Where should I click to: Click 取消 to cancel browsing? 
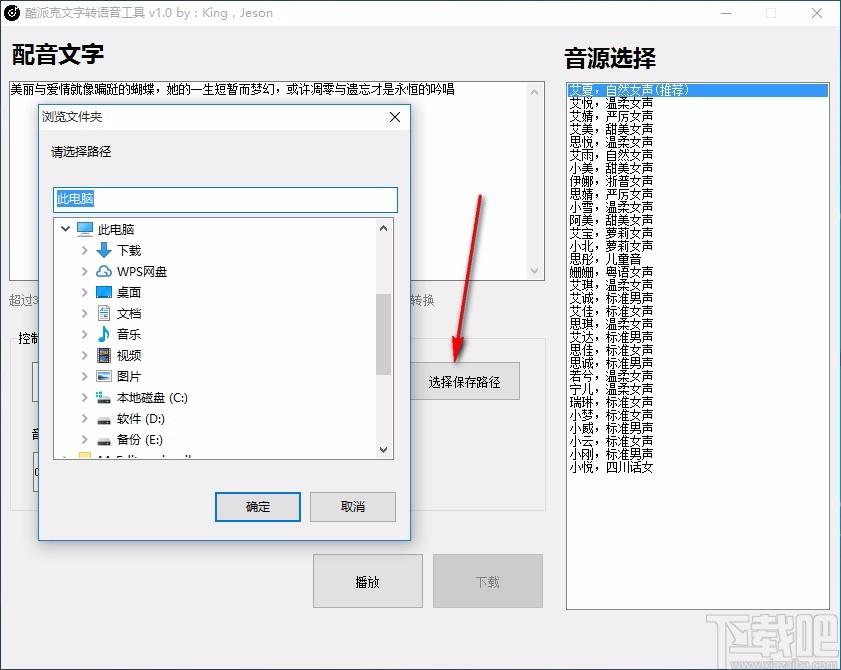[353, 507]
